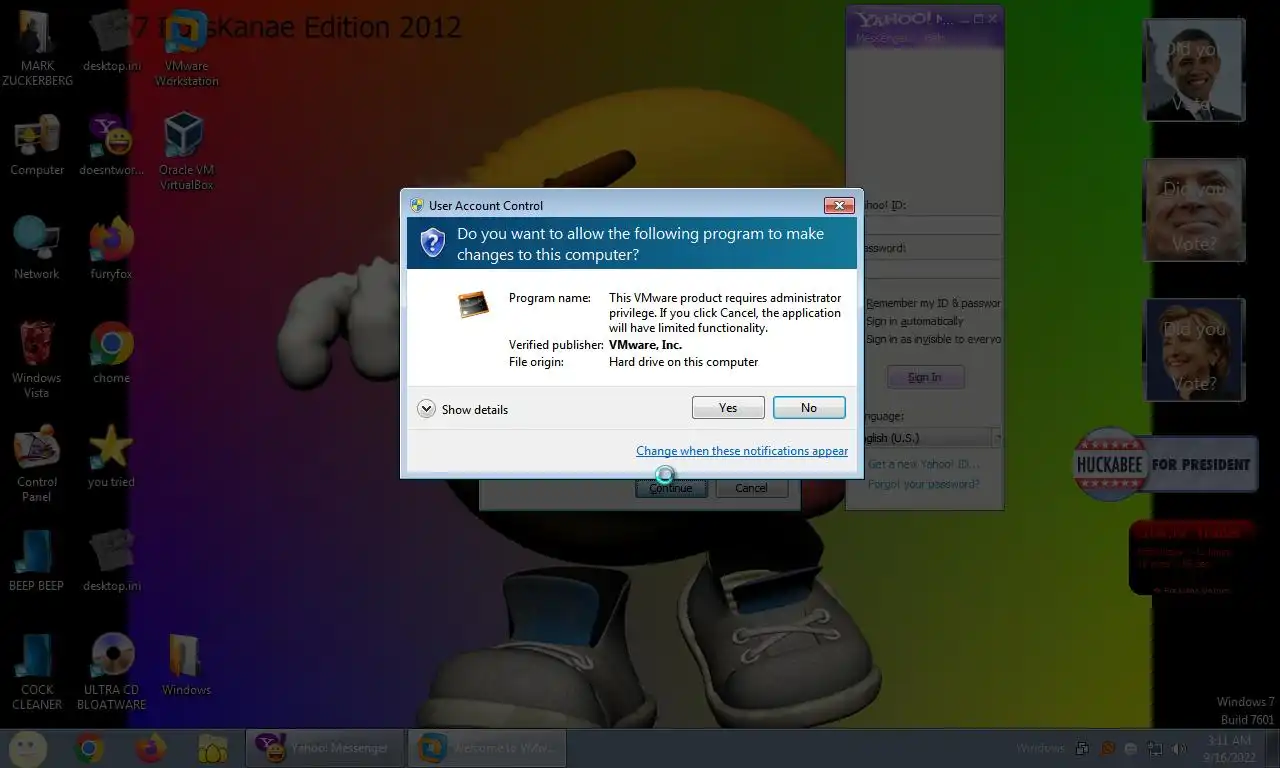Select the BEEP BEEP desktop icon
The height and width of the screenshot is (768, 1280).
pos(37,560)
